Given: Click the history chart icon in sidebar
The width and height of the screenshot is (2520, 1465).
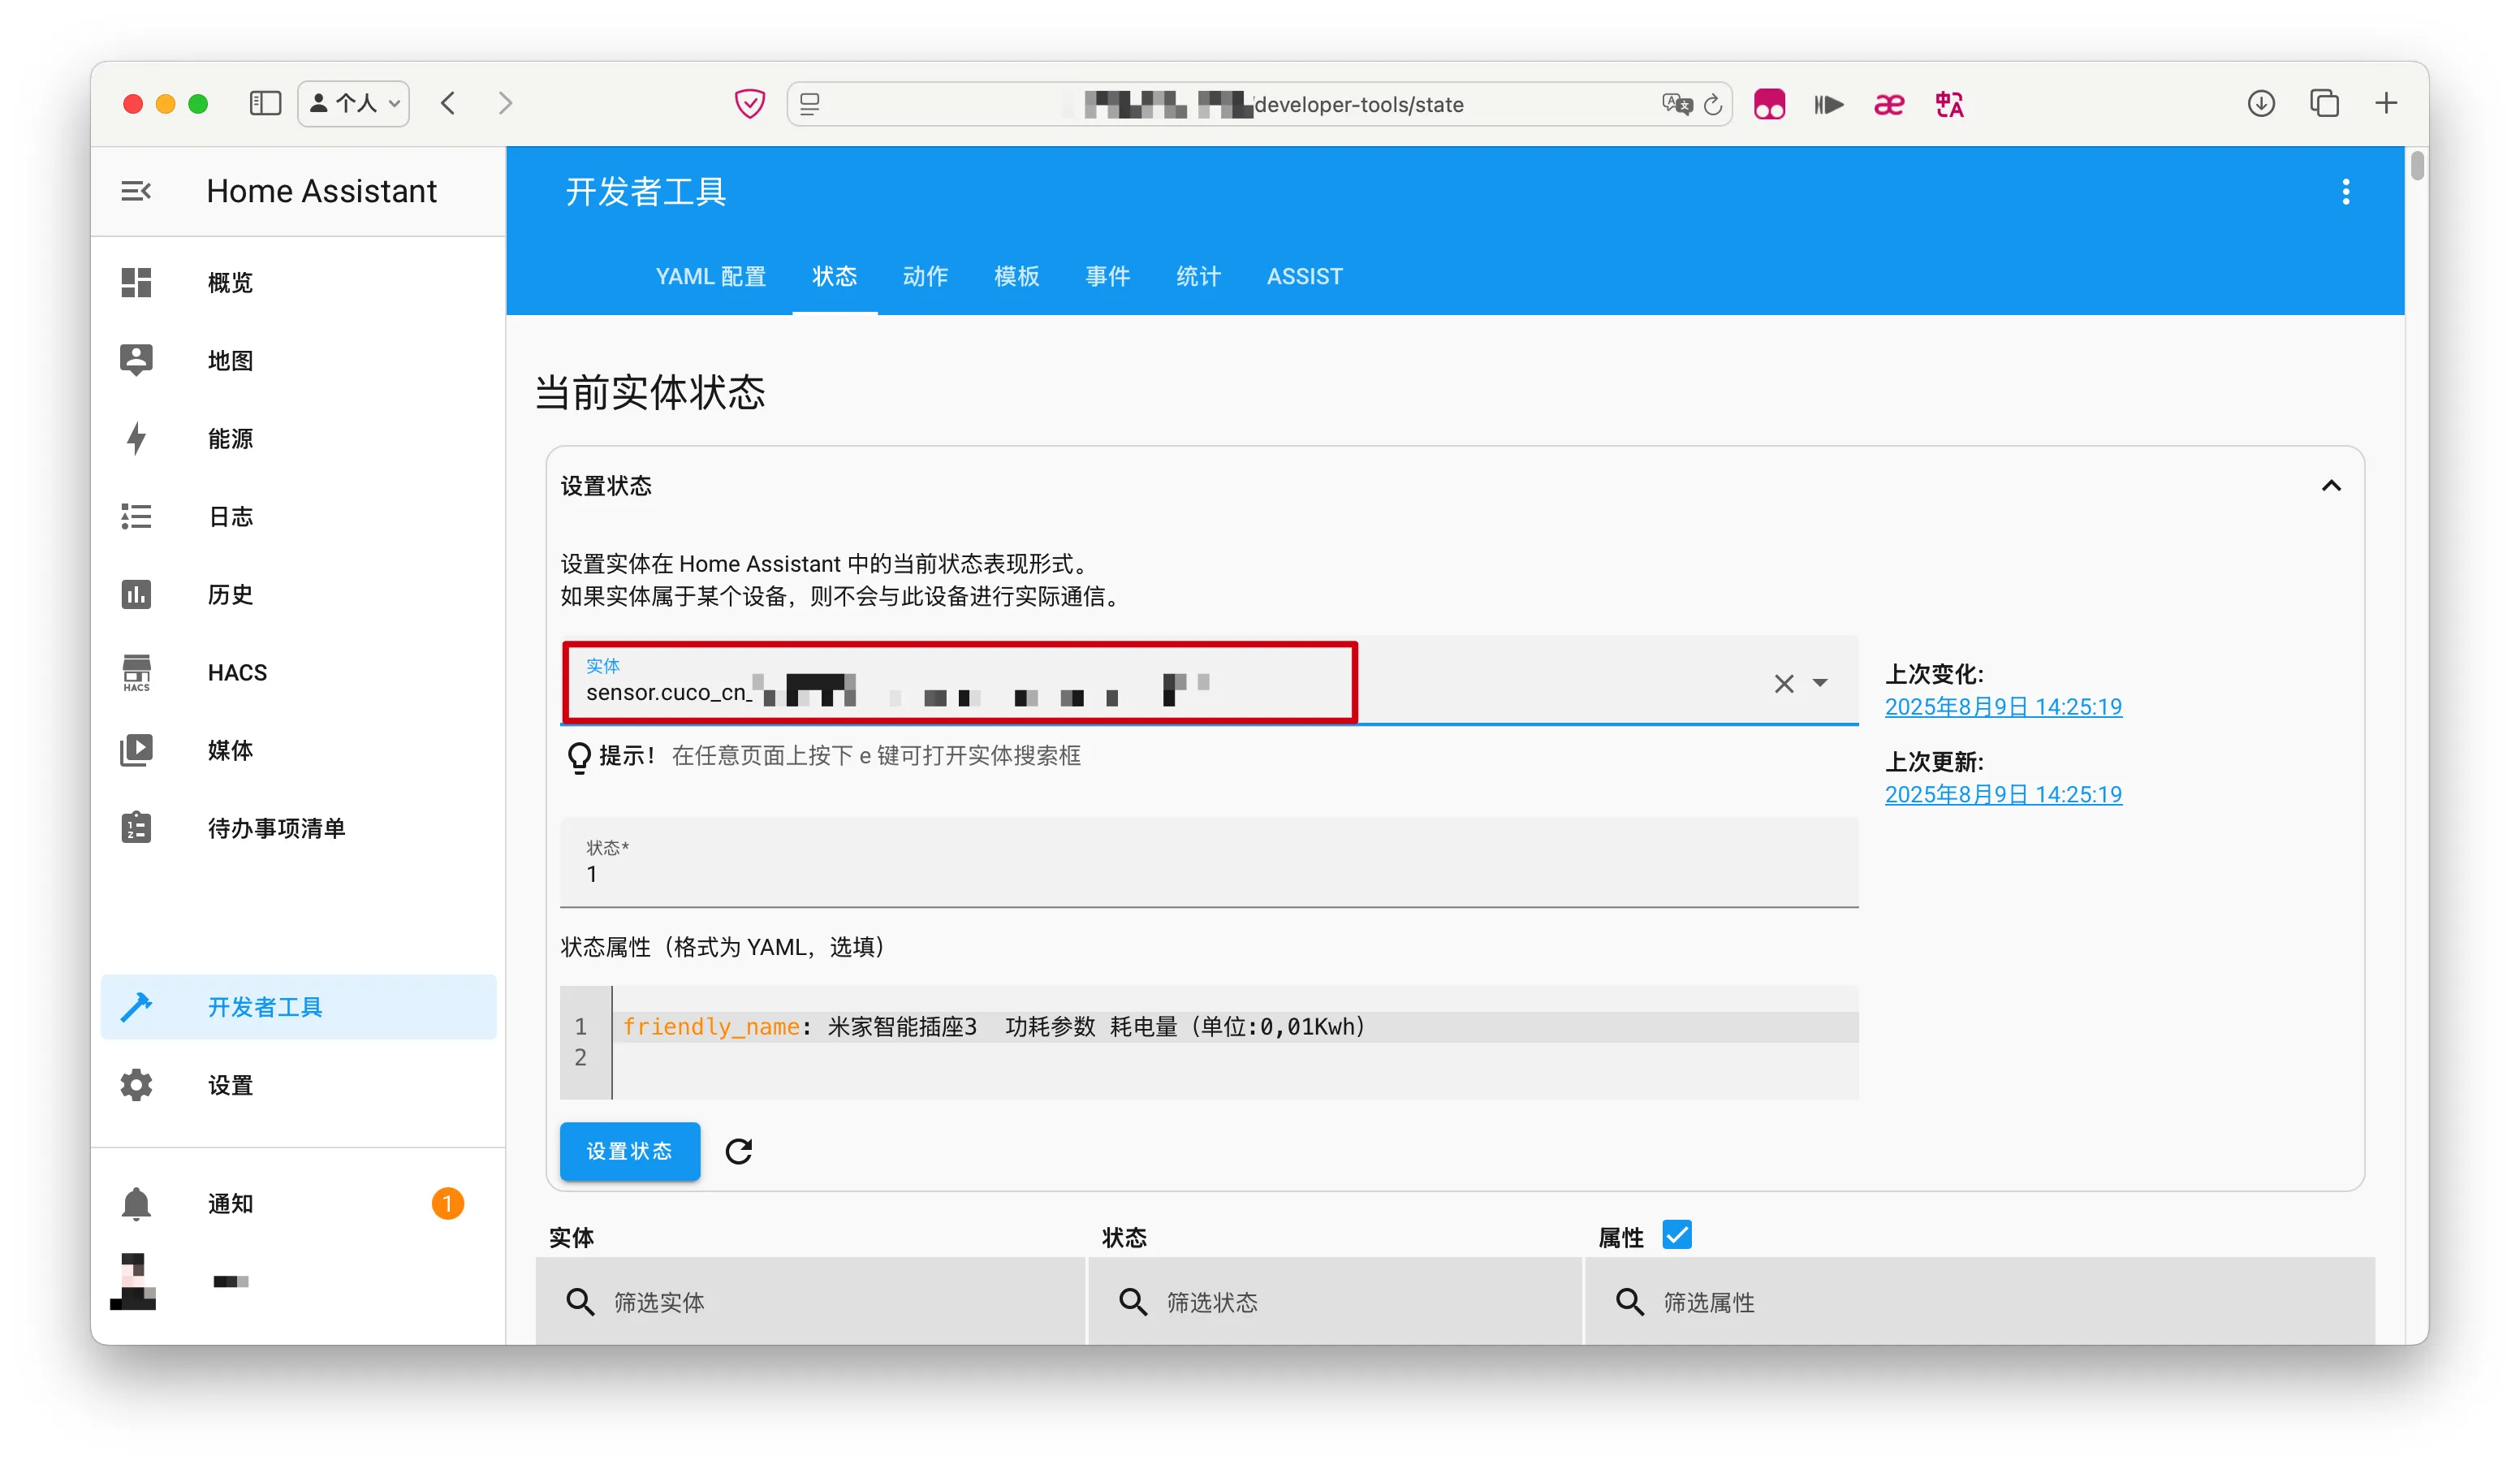Looking at the screenshot, I should pyautogui.click(x=136, y=594).
